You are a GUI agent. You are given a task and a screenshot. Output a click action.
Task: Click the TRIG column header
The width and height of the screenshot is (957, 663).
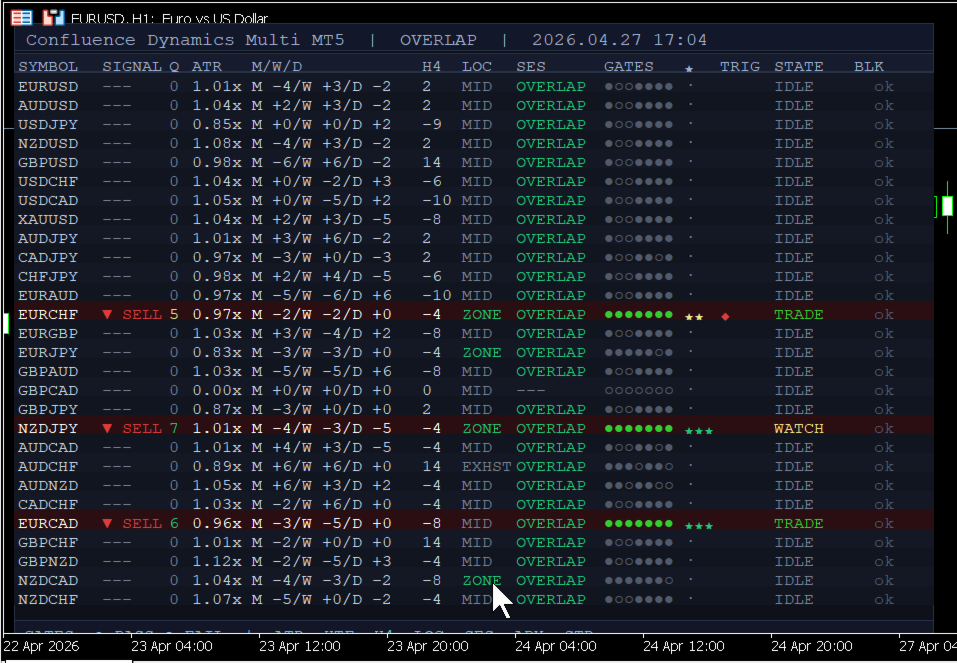click(x=740, y=67)
